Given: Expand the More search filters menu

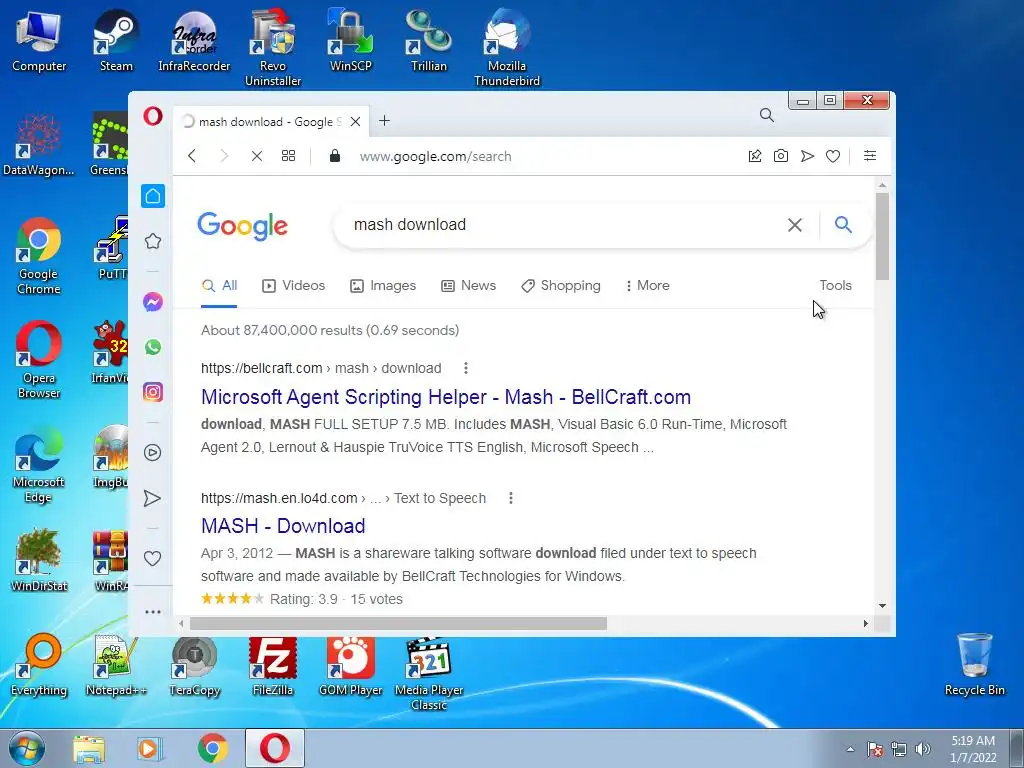Looking at the screenshot, I should coord(647,285).
